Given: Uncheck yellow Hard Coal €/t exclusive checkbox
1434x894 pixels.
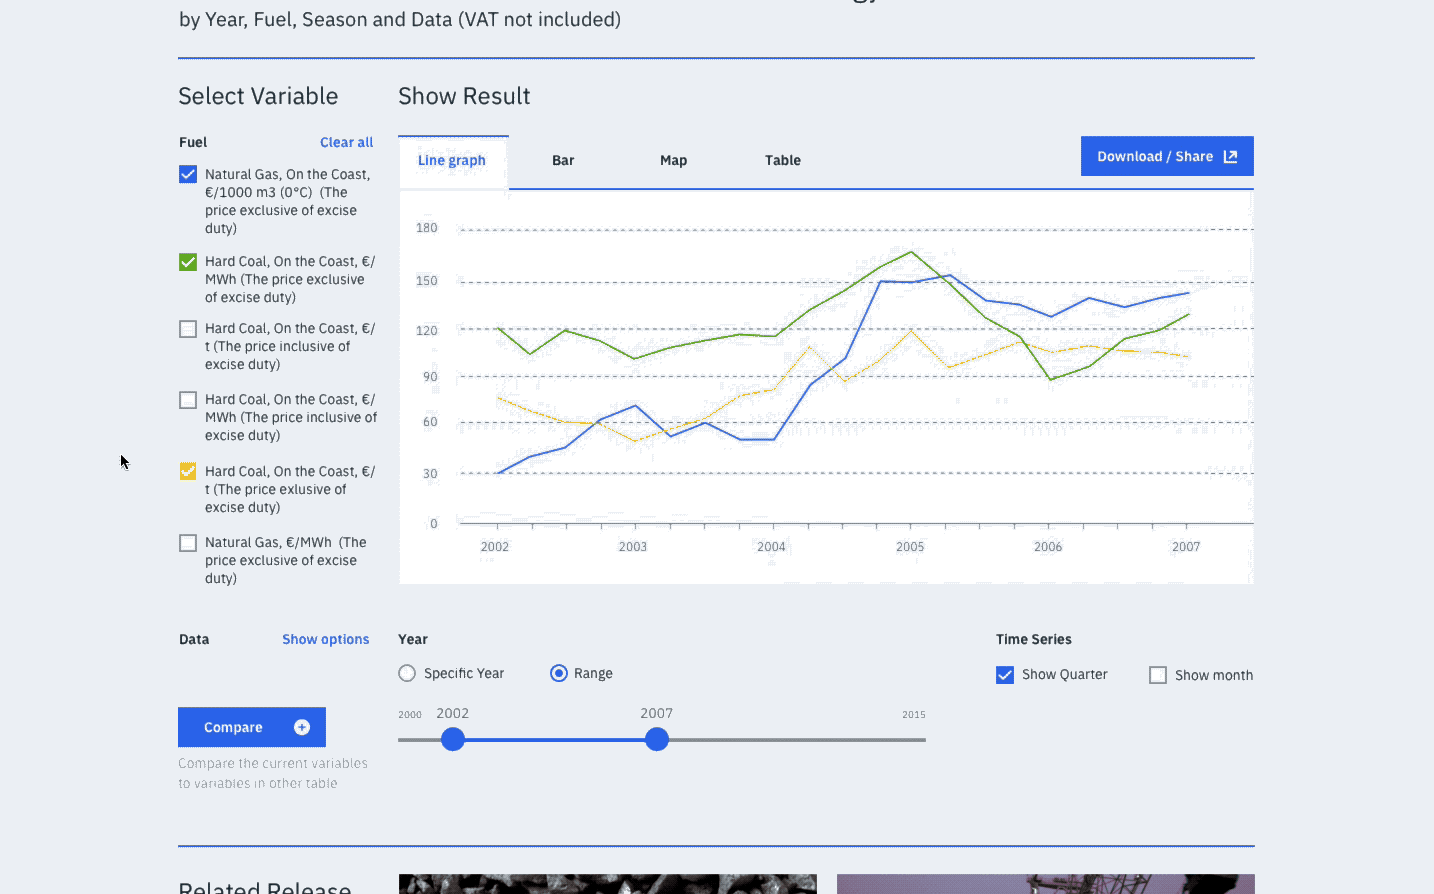Looking at the screenshot, I should 188,471.
